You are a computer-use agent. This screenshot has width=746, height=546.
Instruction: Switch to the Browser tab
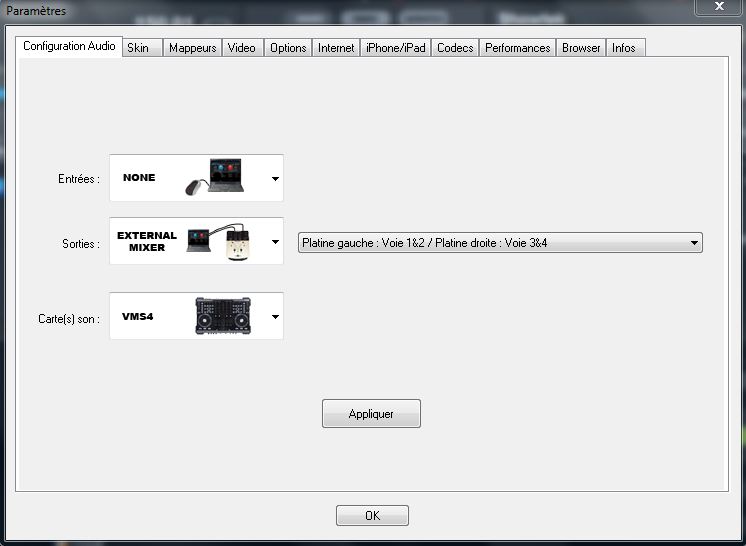click(x=581, y=48)
